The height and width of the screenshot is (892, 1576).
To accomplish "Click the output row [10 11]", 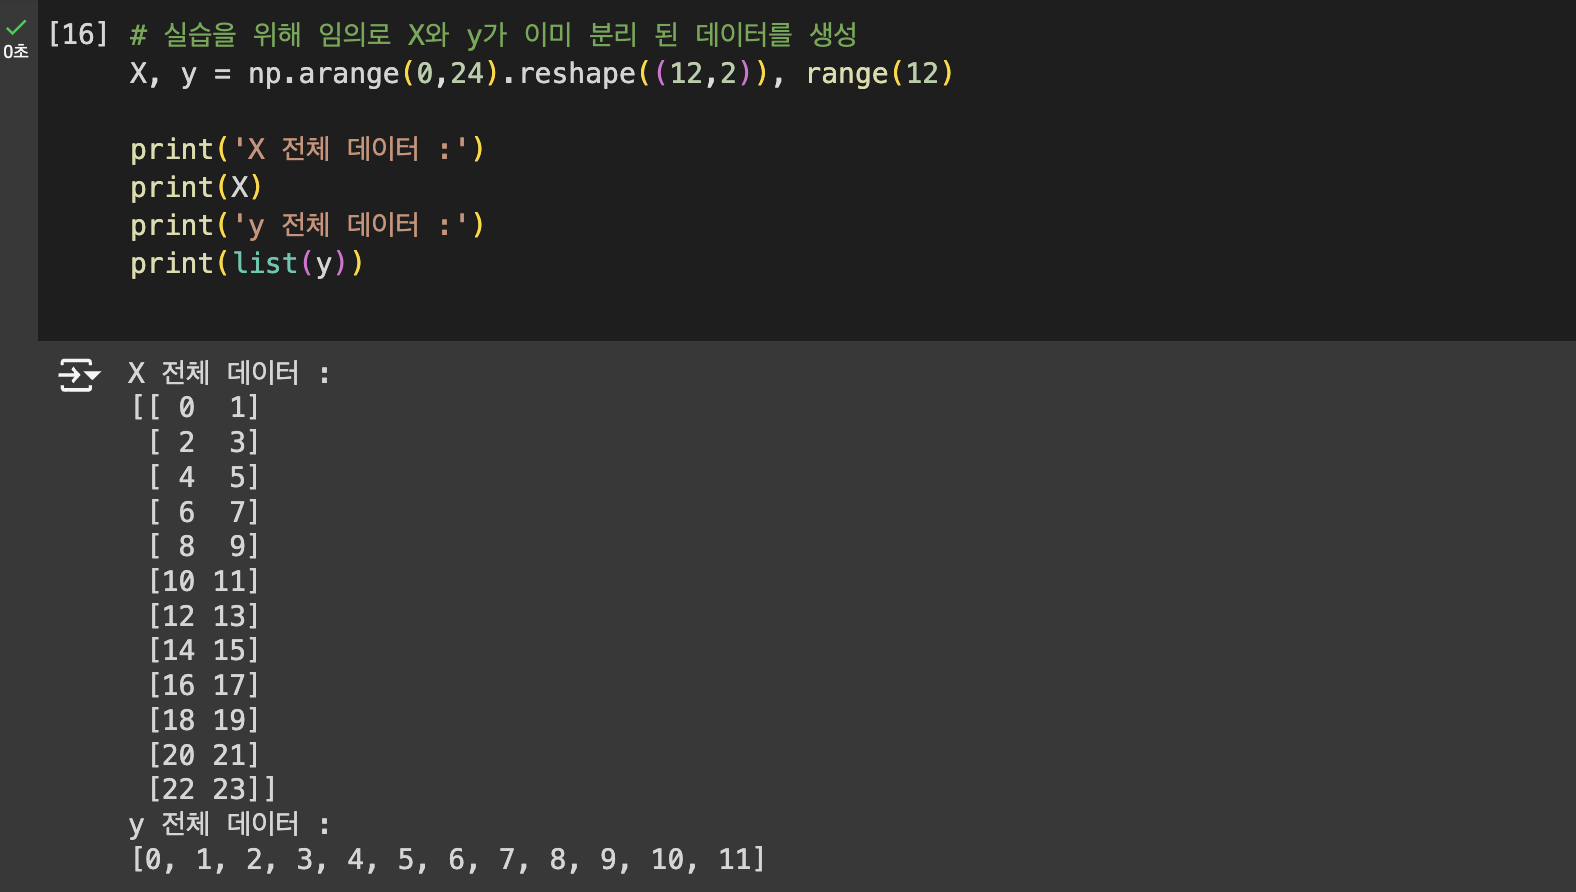I will tap(204, 581).
